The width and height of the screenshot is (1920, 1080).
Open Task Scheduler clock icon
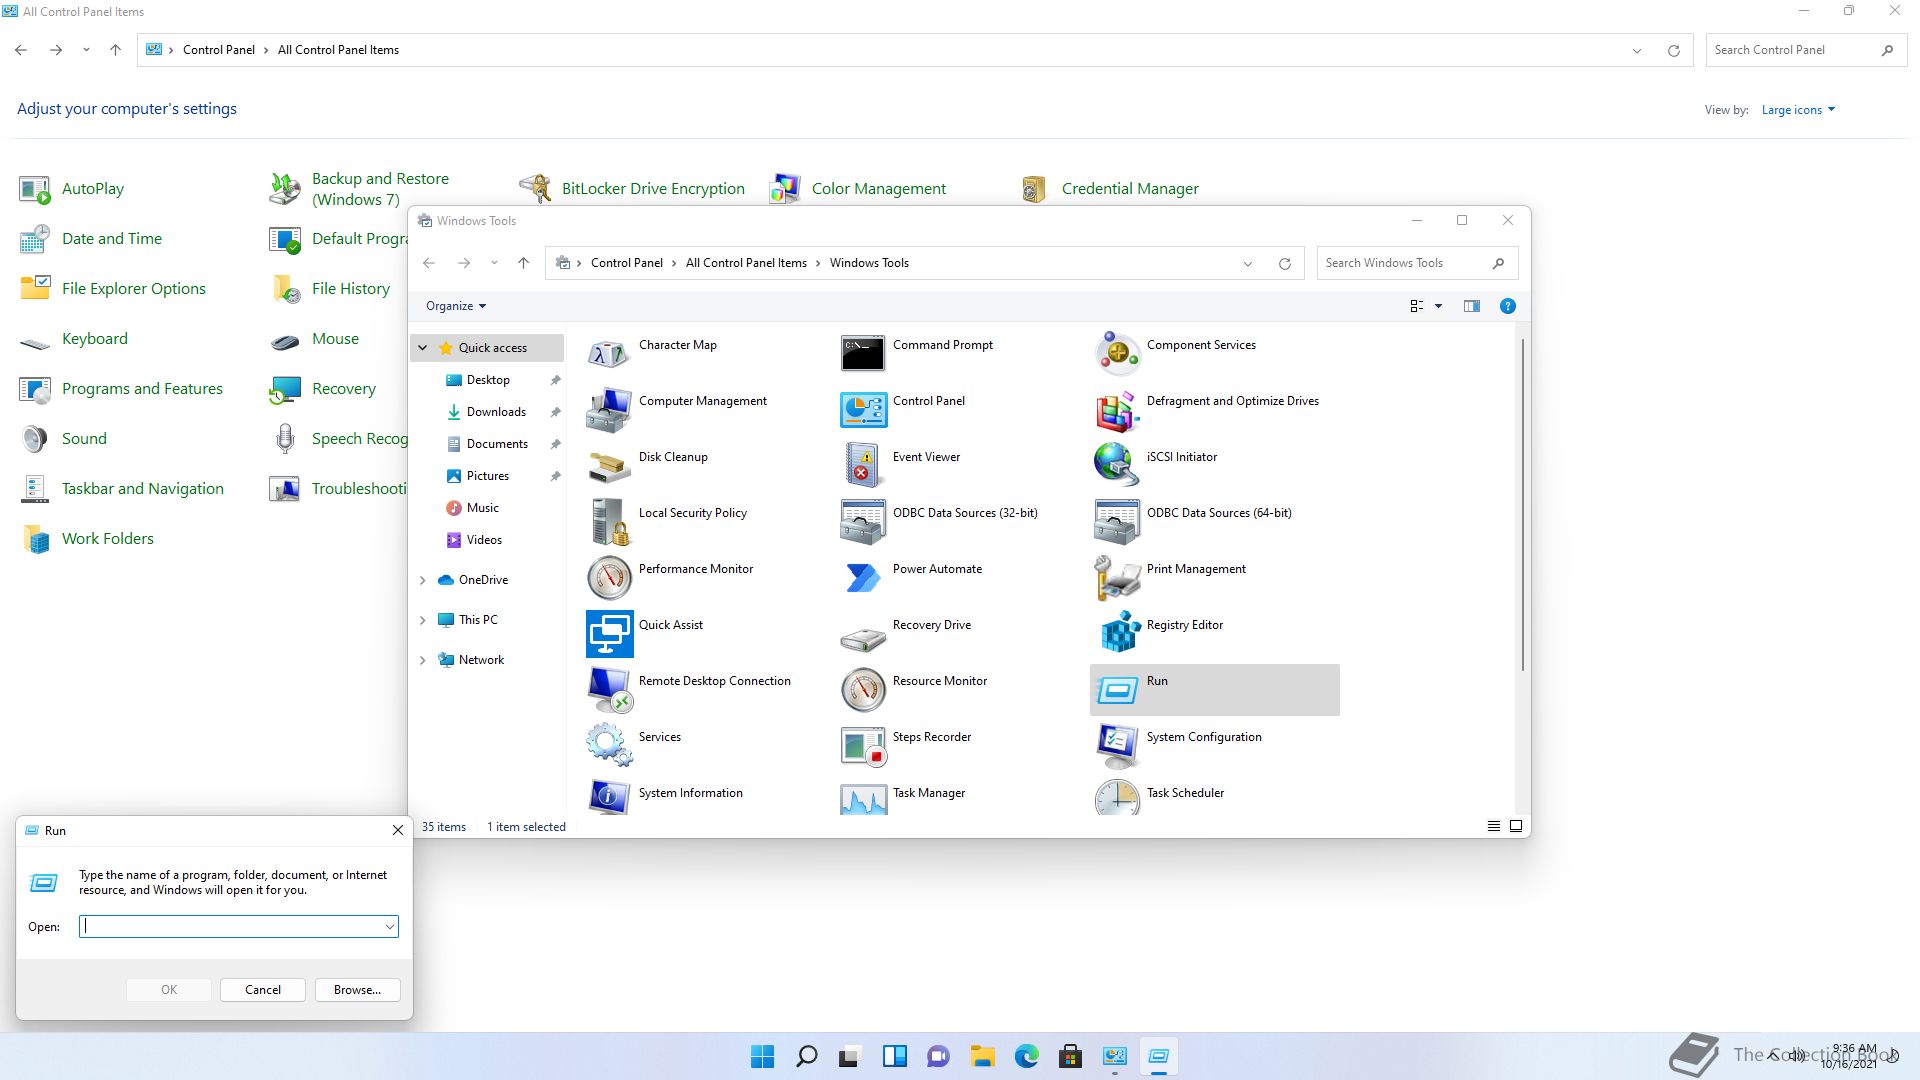coord(1117,797)
